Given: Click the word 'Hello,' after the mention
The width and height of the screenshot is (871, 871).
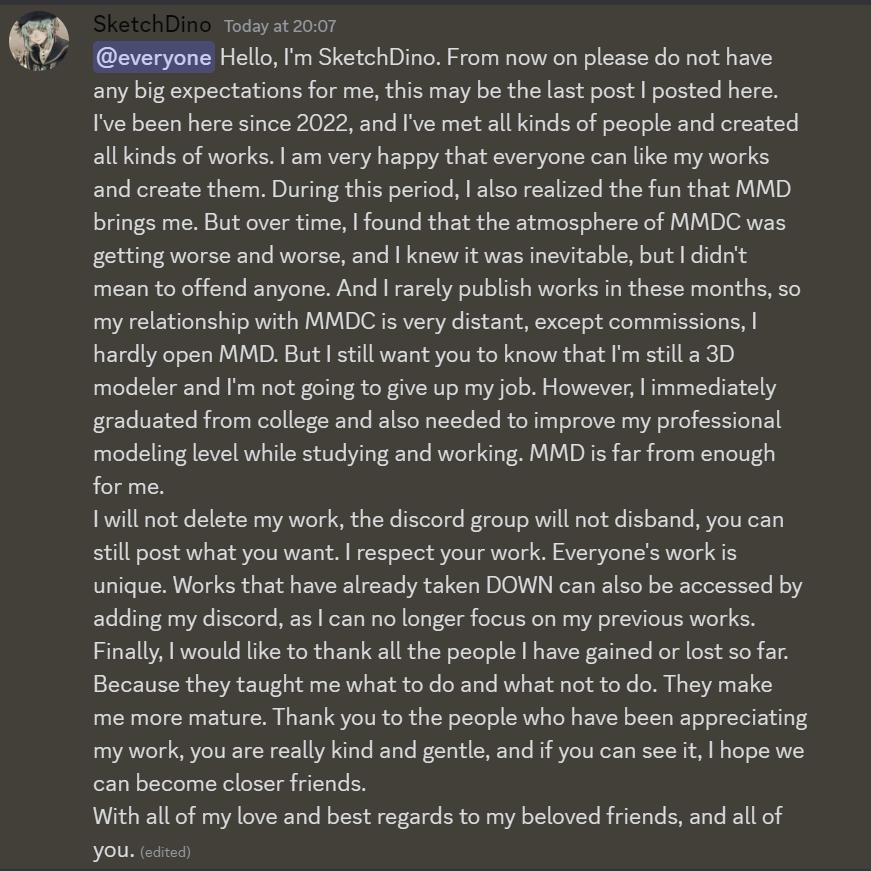Looking at the screenshot, I should (249, 58).
